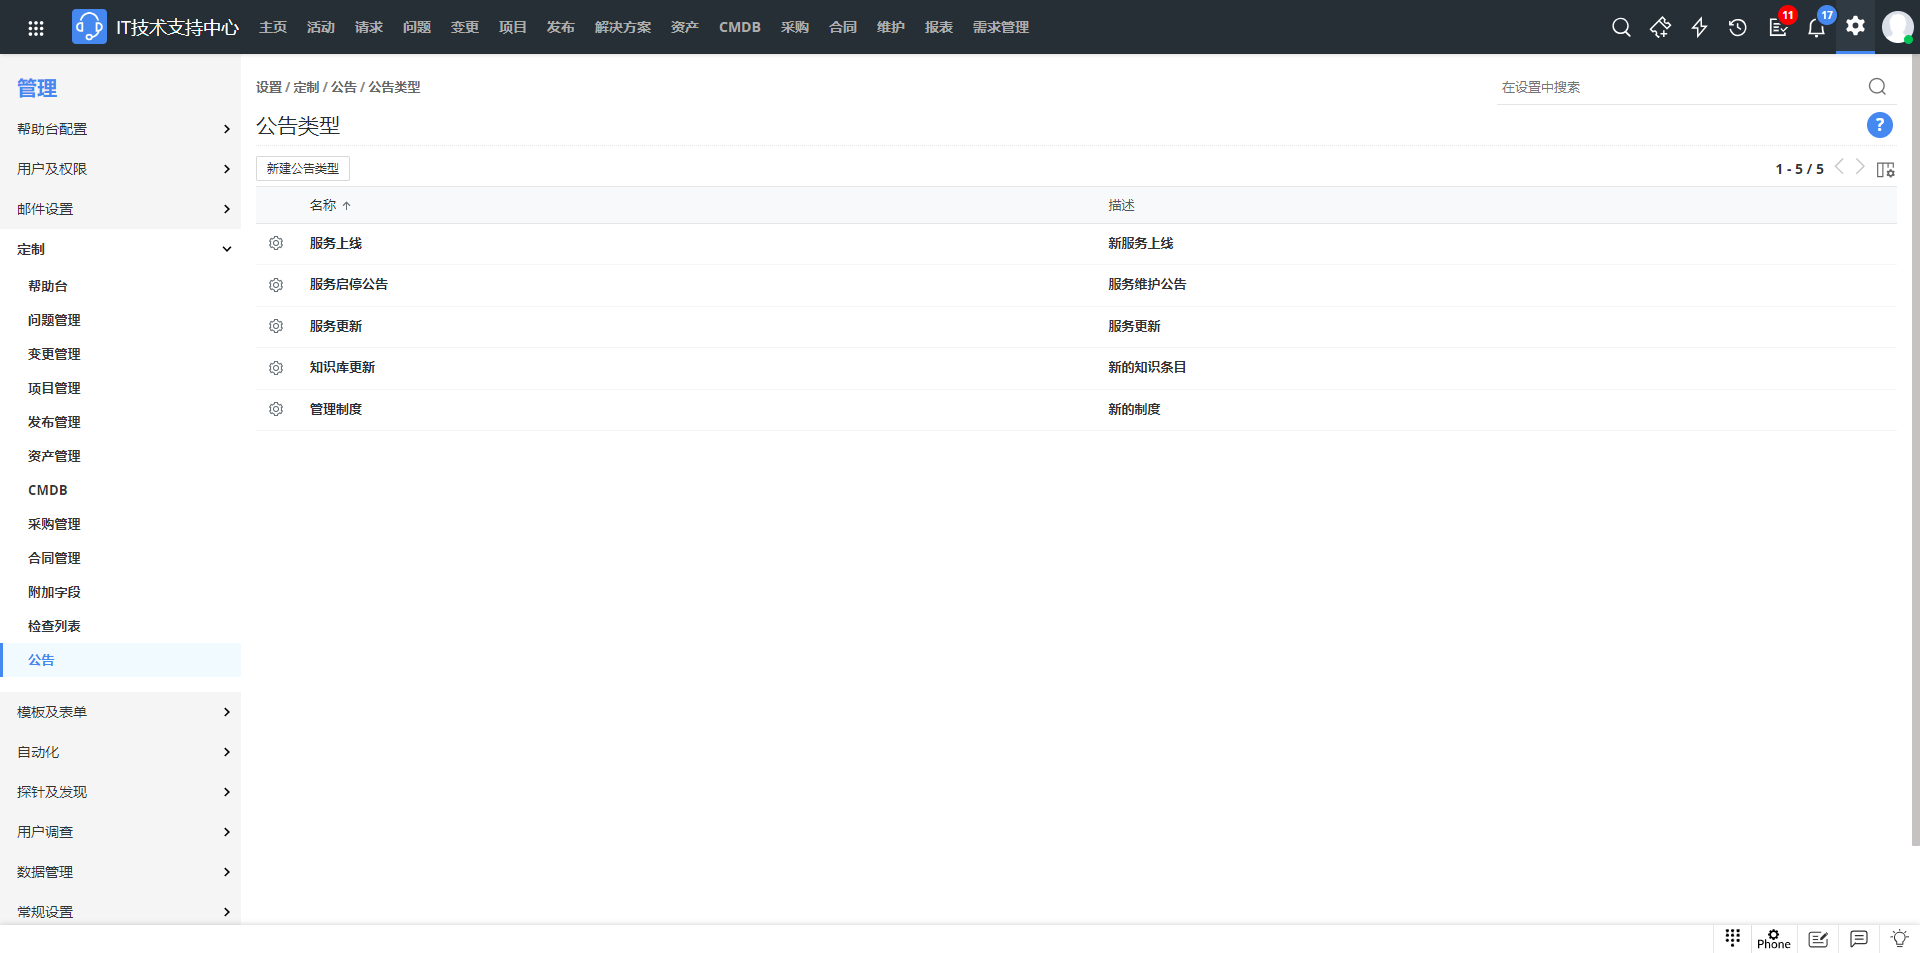Expand 用户调查 section
The height and width of the screenshot is (953, 1920).
pos(120,832)
